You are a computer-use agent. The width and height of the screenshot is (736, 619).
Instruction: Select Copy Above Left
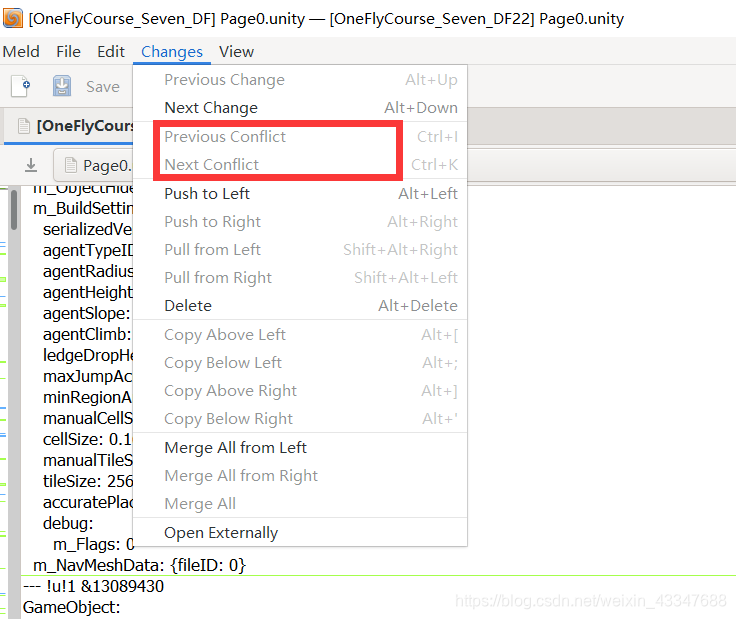(x=300, y=335)
